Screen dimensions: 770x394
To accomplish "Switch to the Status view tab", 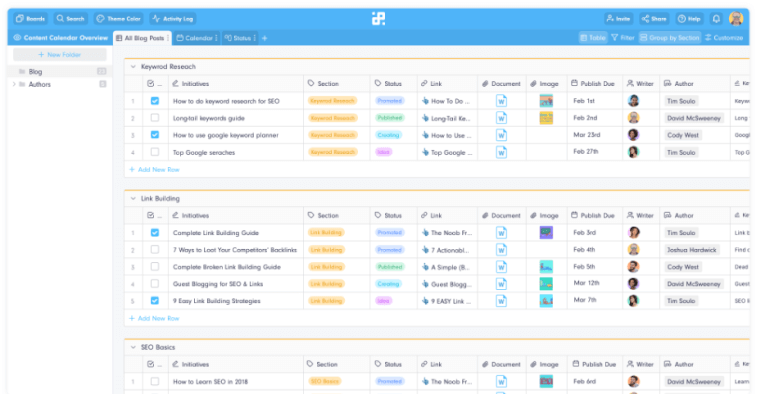I will (239, 38).
